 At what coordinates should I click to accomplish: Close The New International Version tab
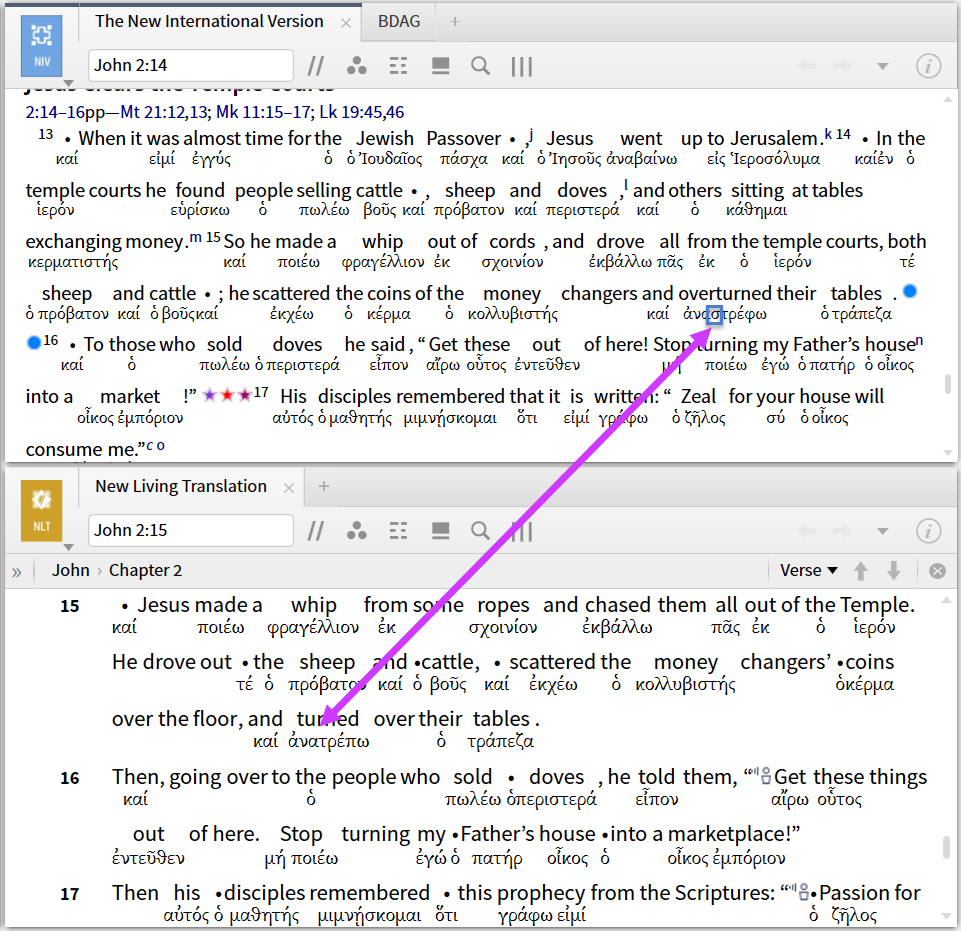point(346,23)
